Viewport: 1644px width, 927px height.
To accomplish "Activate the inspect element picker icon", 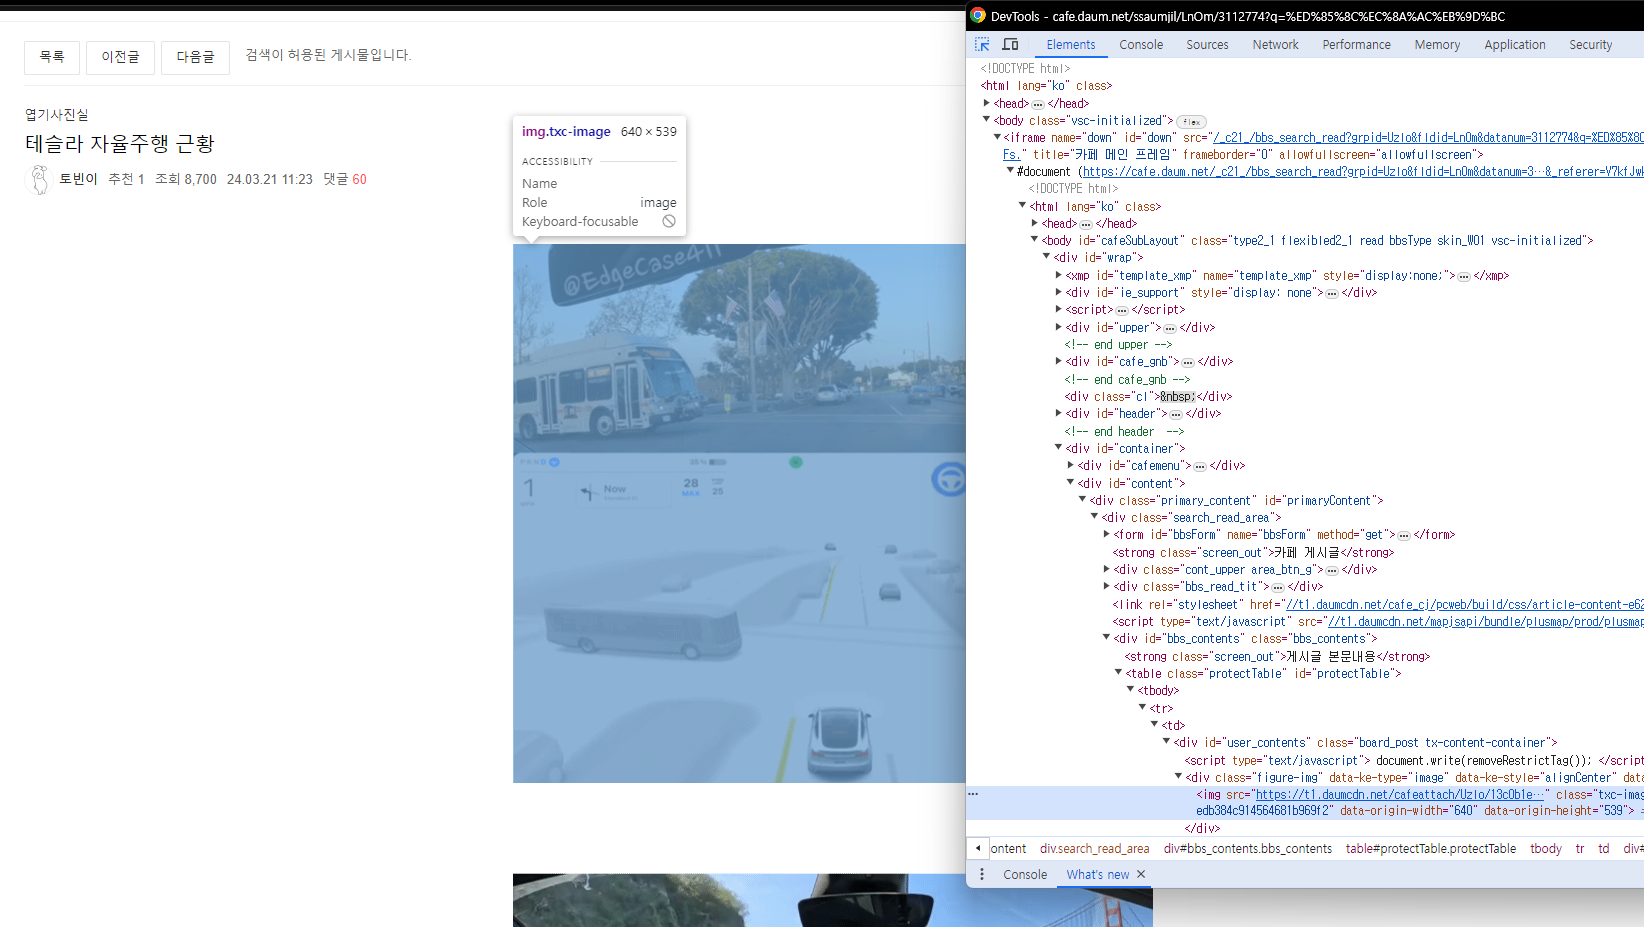I will coord(982,45).
